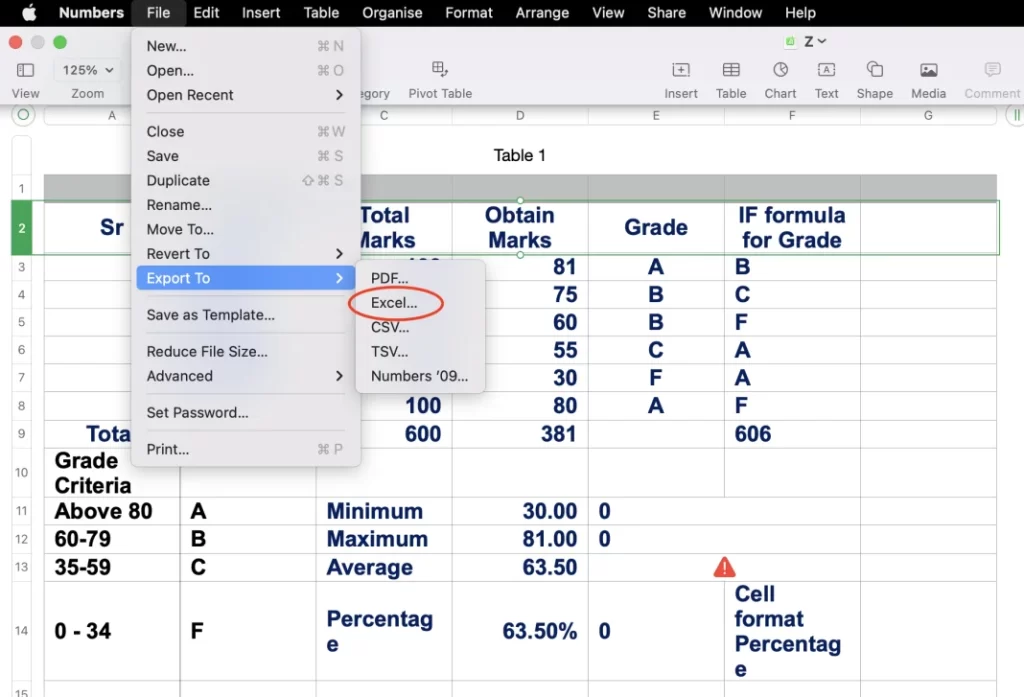Open the File menu
The height and width of the screenshot is (697, 1024).
[158, 12]
